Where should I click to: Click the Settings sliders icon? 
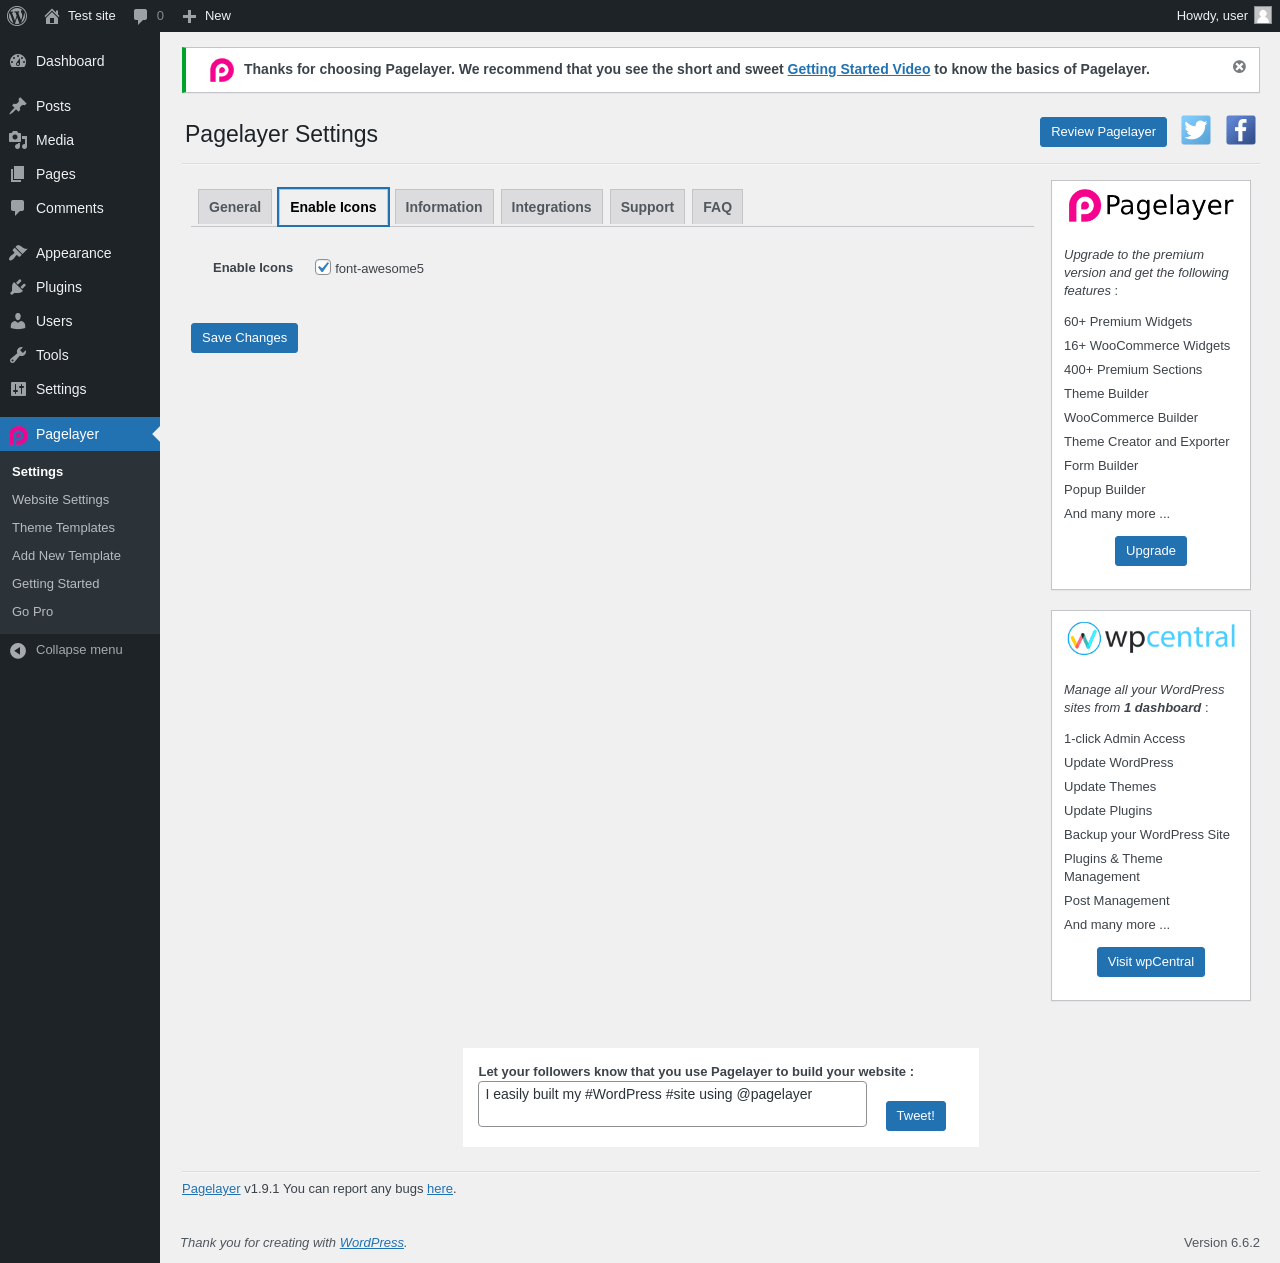18,389
